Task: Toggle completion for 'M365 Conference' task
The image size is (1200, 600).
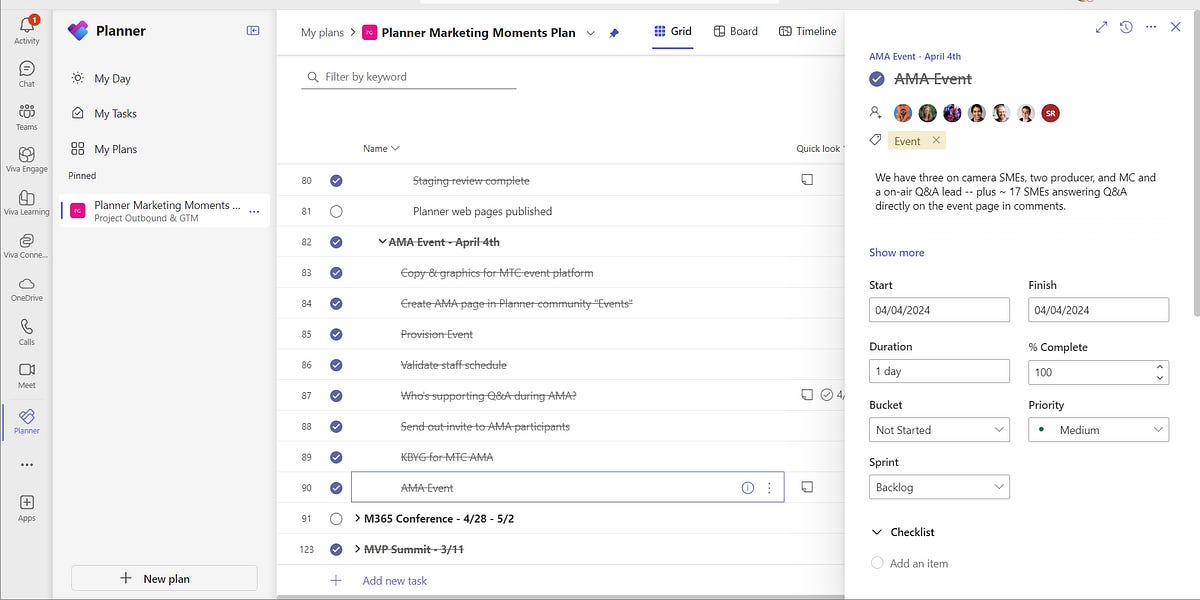Action: [x=335, y=518]
